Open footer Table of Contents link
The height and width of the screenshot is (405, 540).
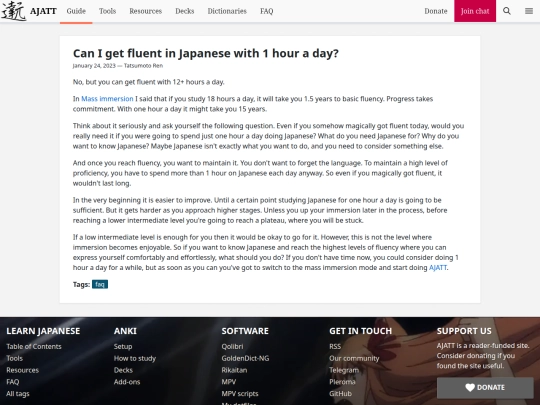pos(34,346)
